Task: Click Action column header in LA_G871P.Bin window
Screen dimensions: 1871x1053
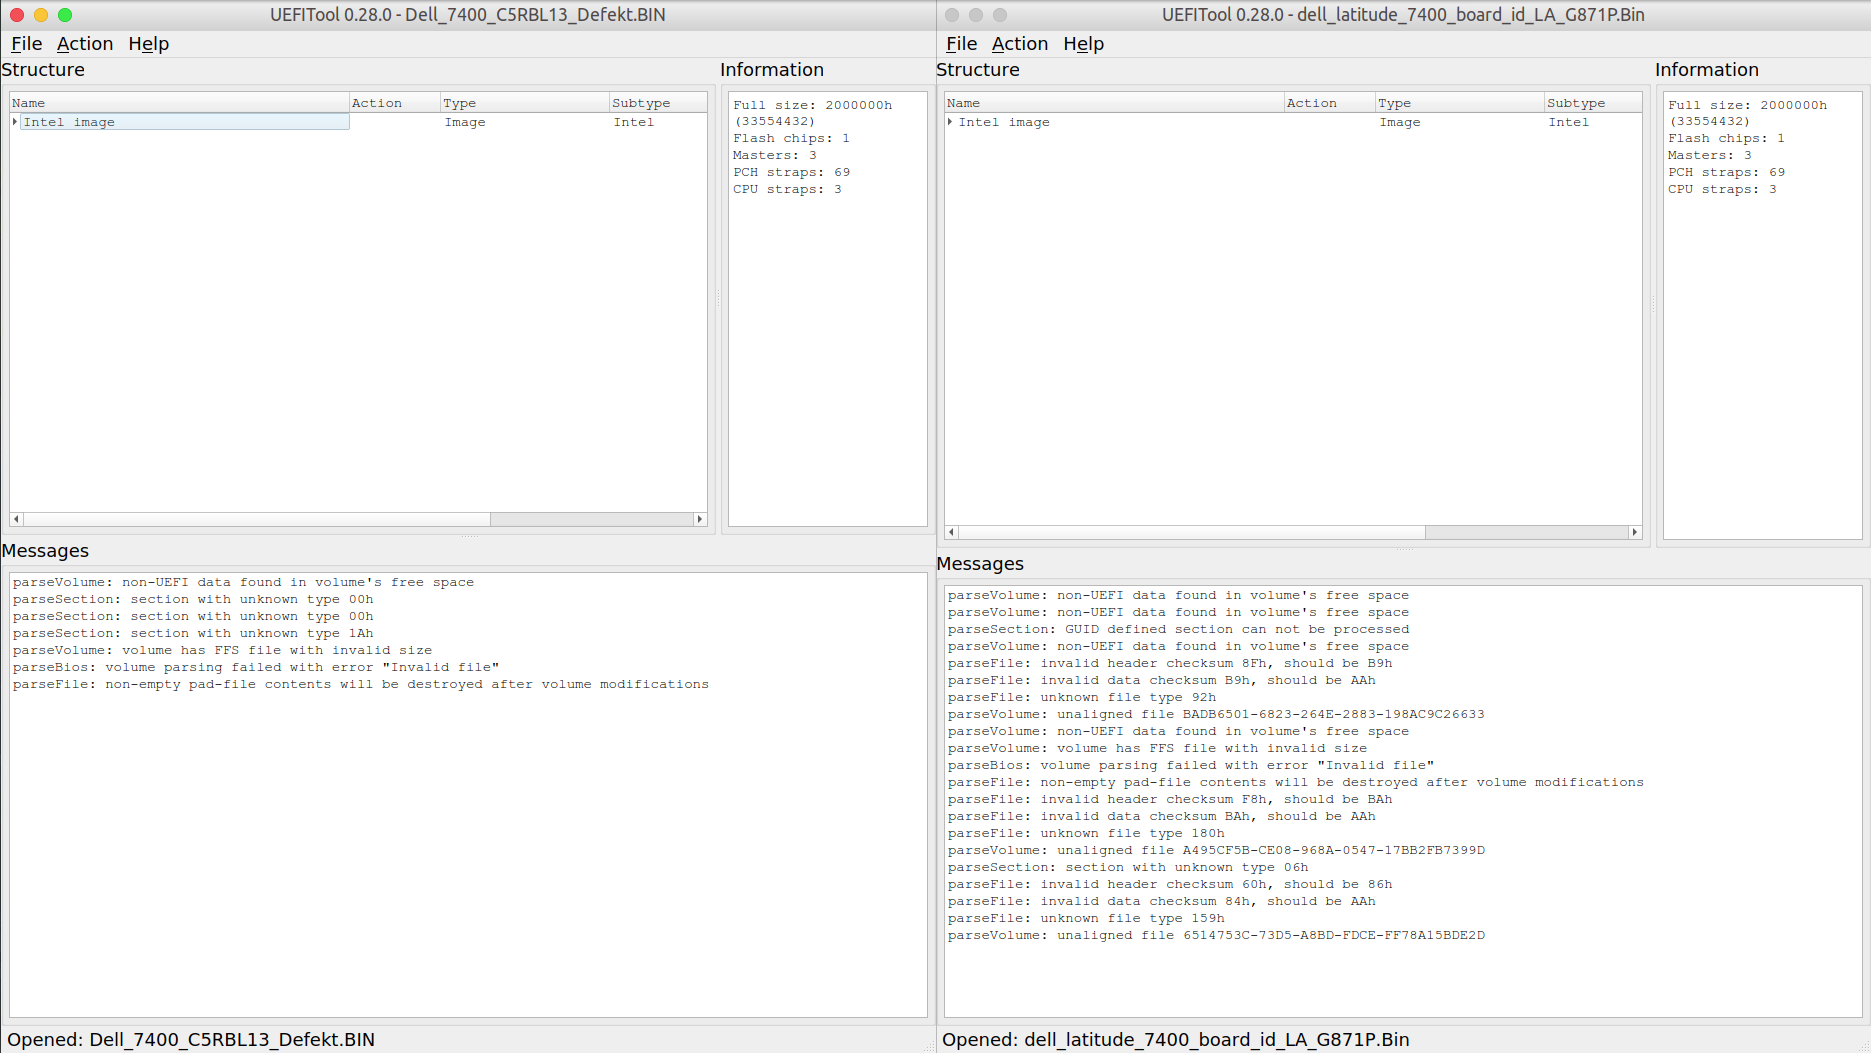Action: click(x=1330, y=103)
